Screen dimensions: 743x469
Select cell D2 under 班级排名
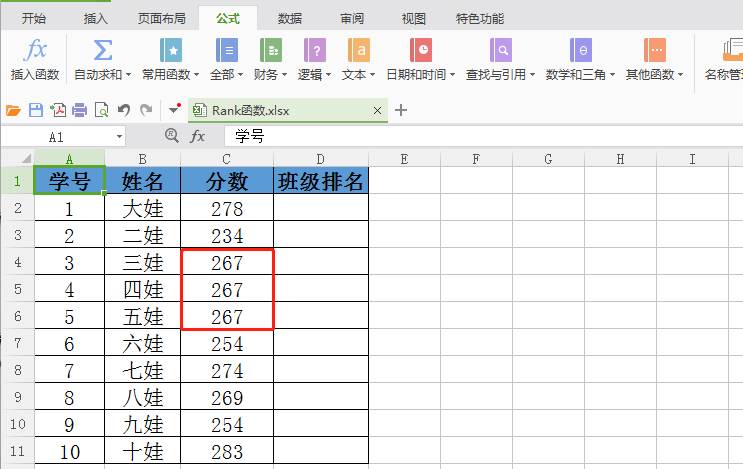[321, 207]
